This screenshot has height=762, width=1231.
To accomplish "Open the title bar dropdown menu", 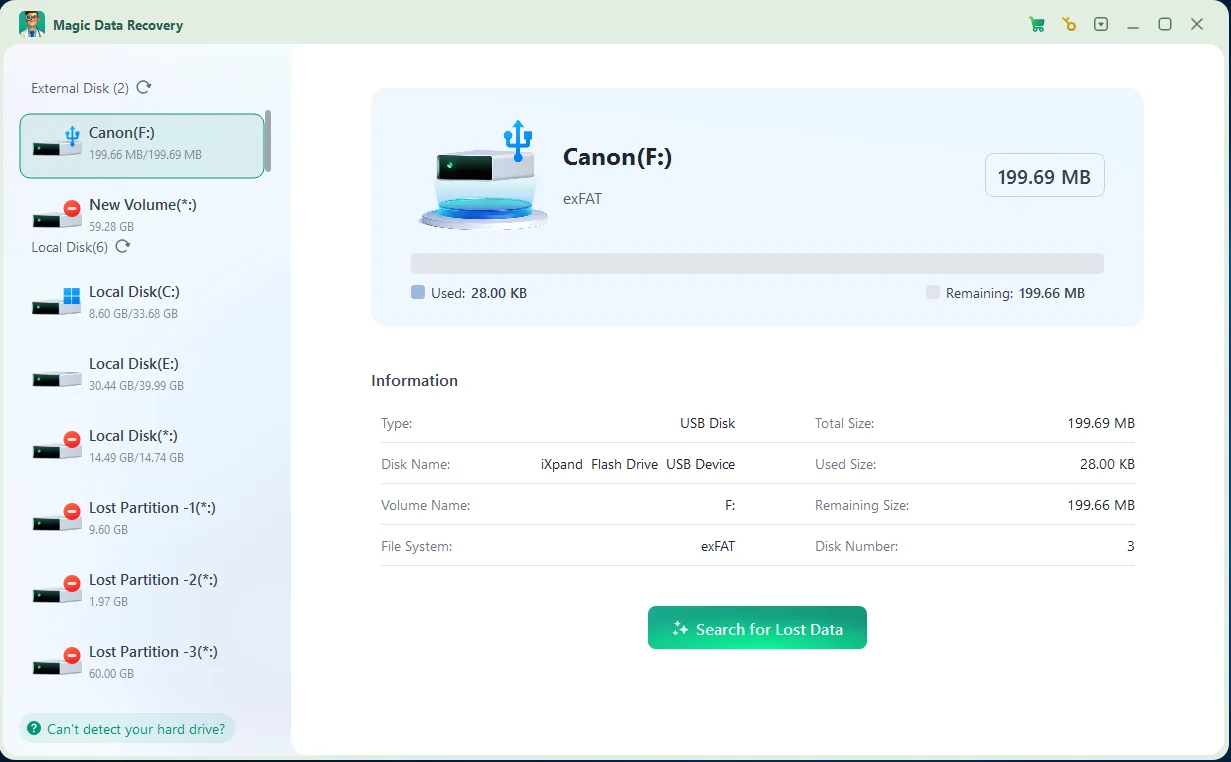I will [1101, 23].
